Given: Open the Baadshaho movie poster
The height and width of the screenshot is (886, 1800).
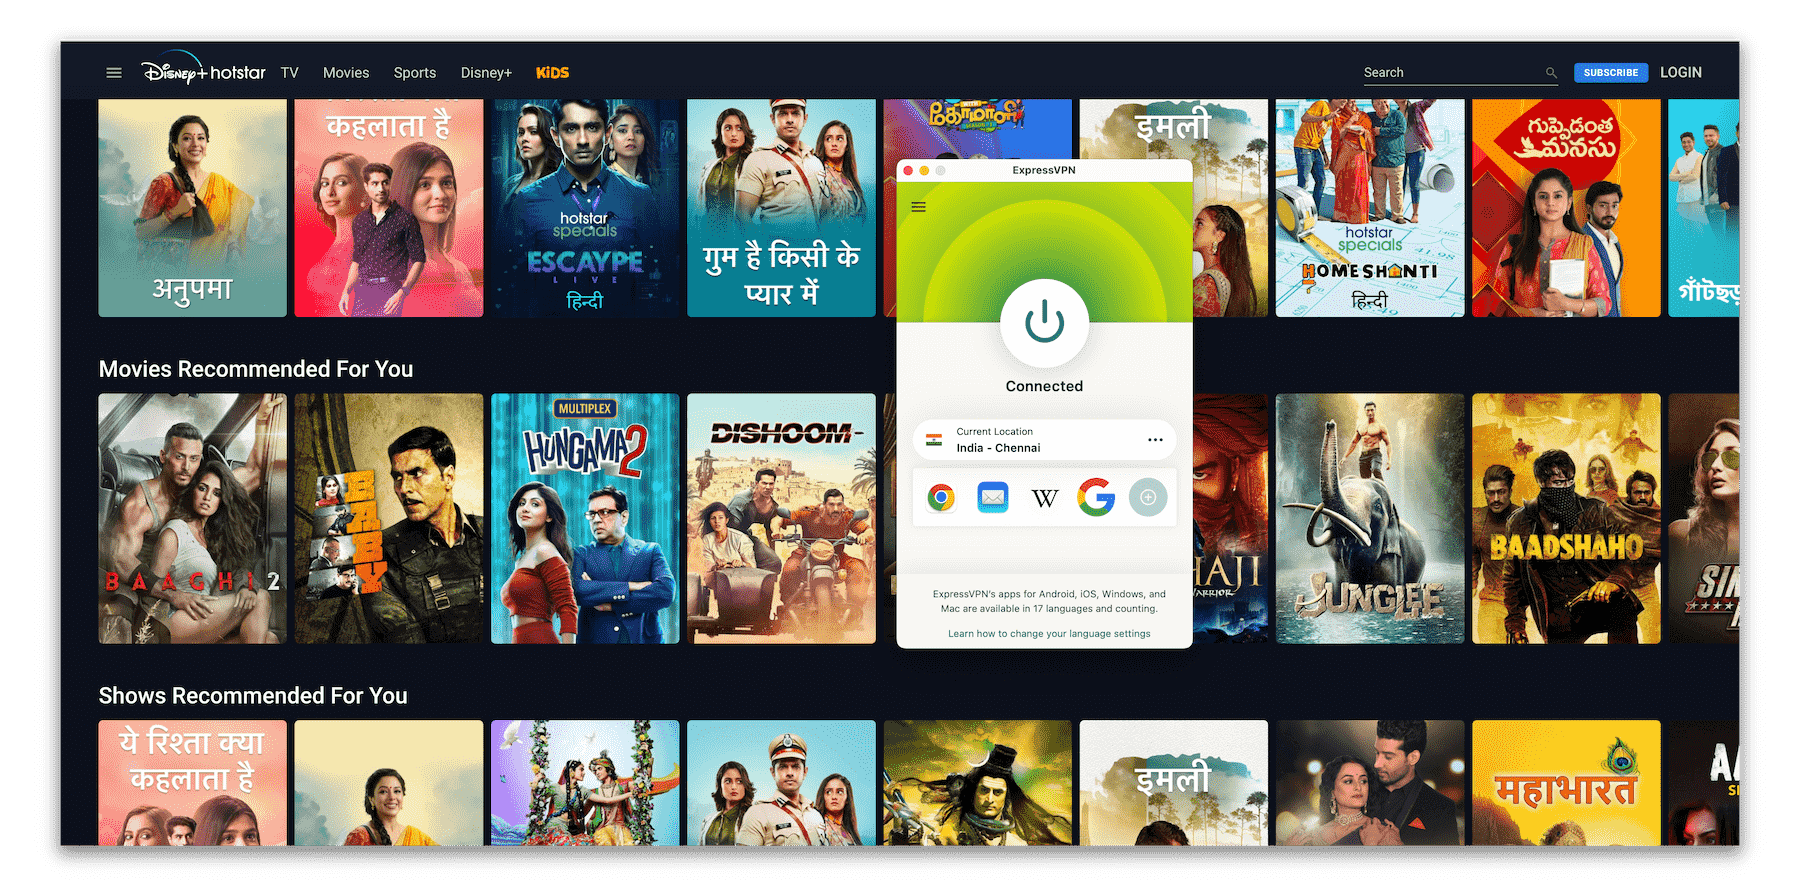Looking at the screenshot, I should 1566,518.
